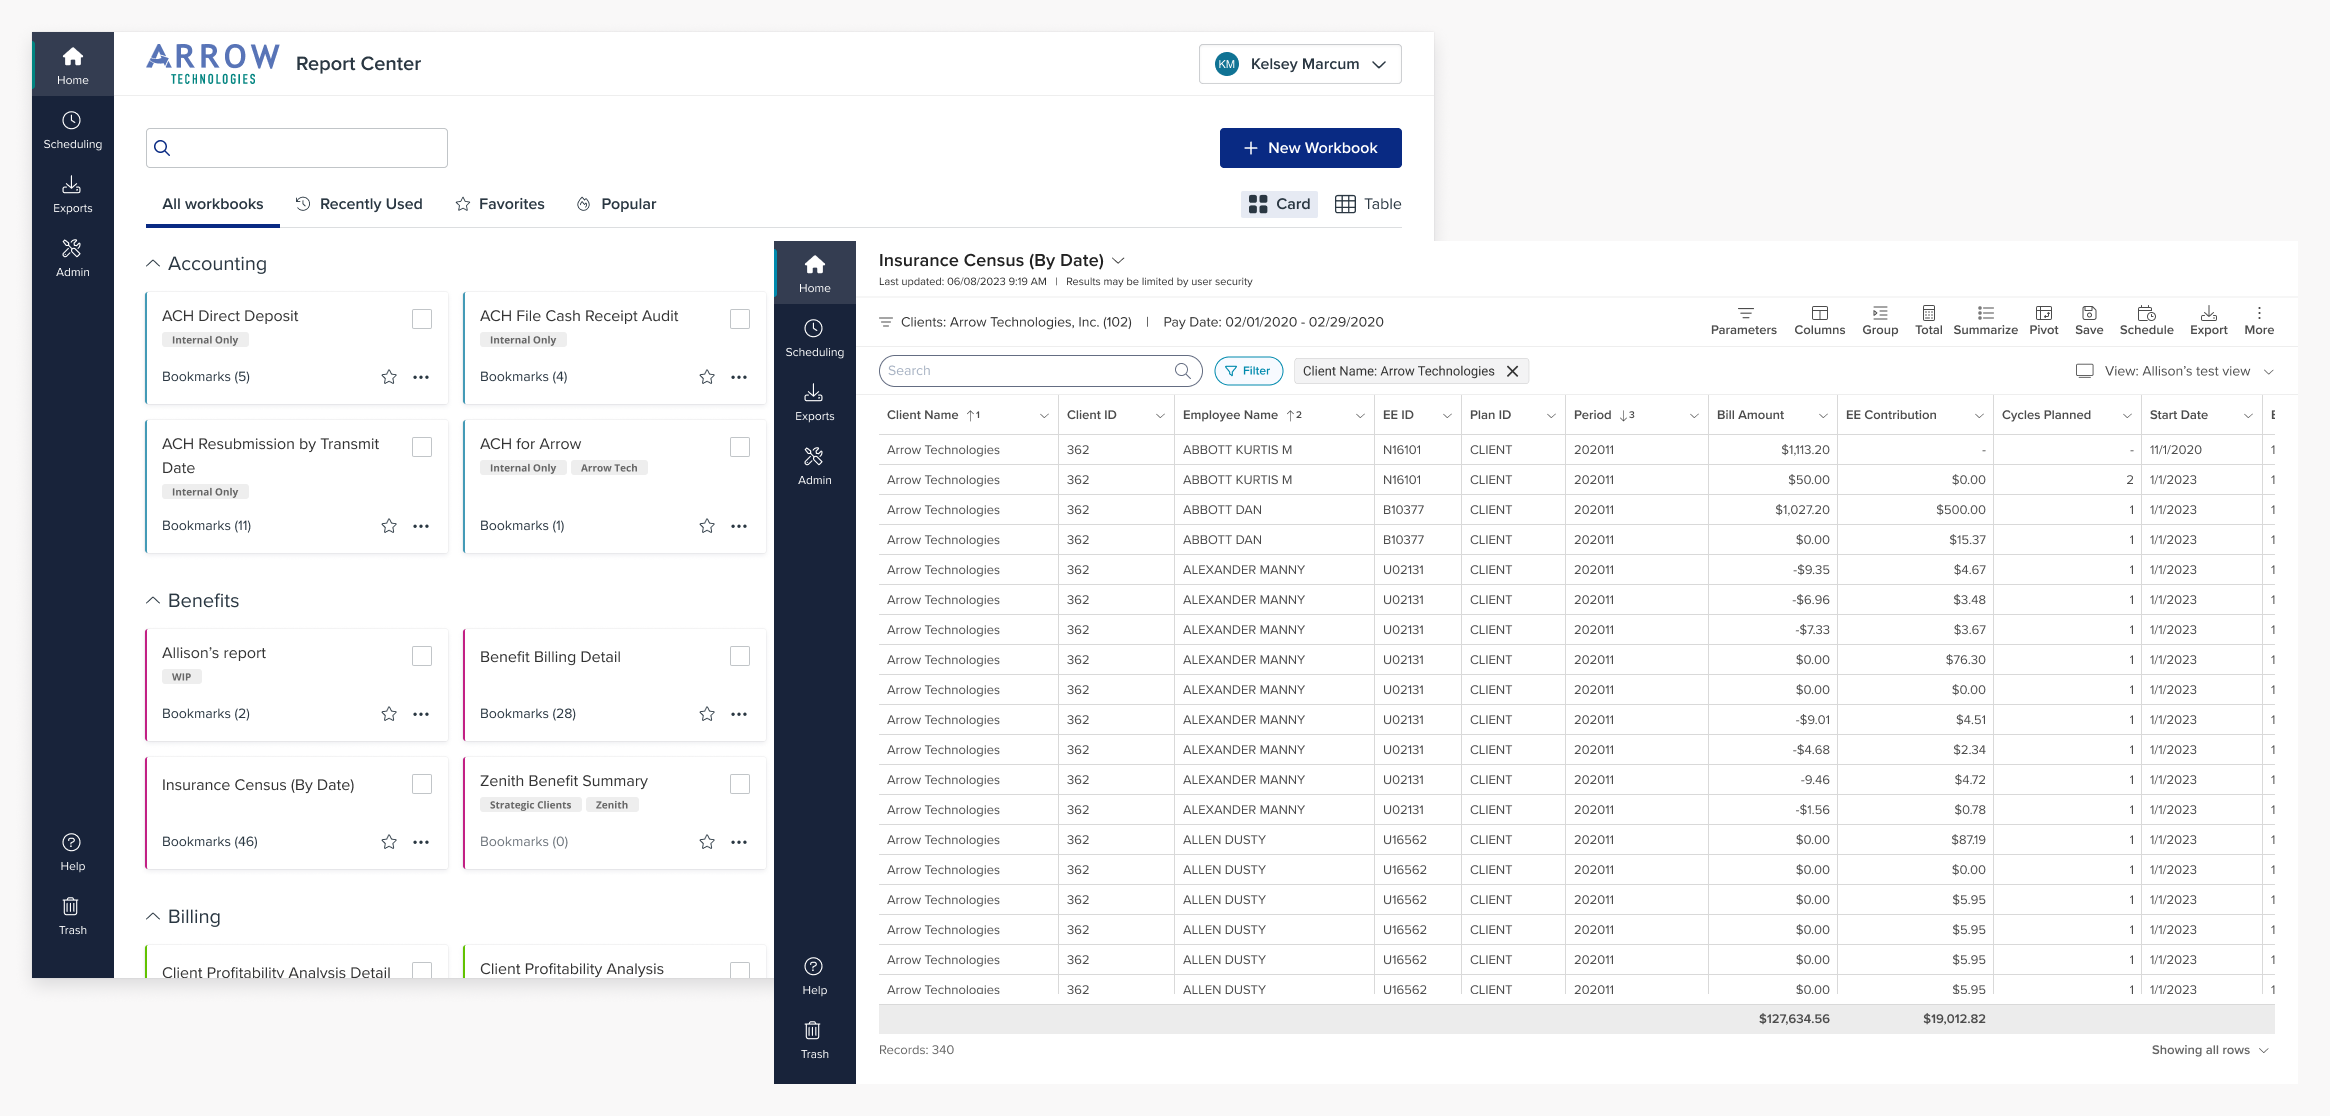Open the Showing all rows dropdown
2330x1116 pixels.
(2210, 1050)
